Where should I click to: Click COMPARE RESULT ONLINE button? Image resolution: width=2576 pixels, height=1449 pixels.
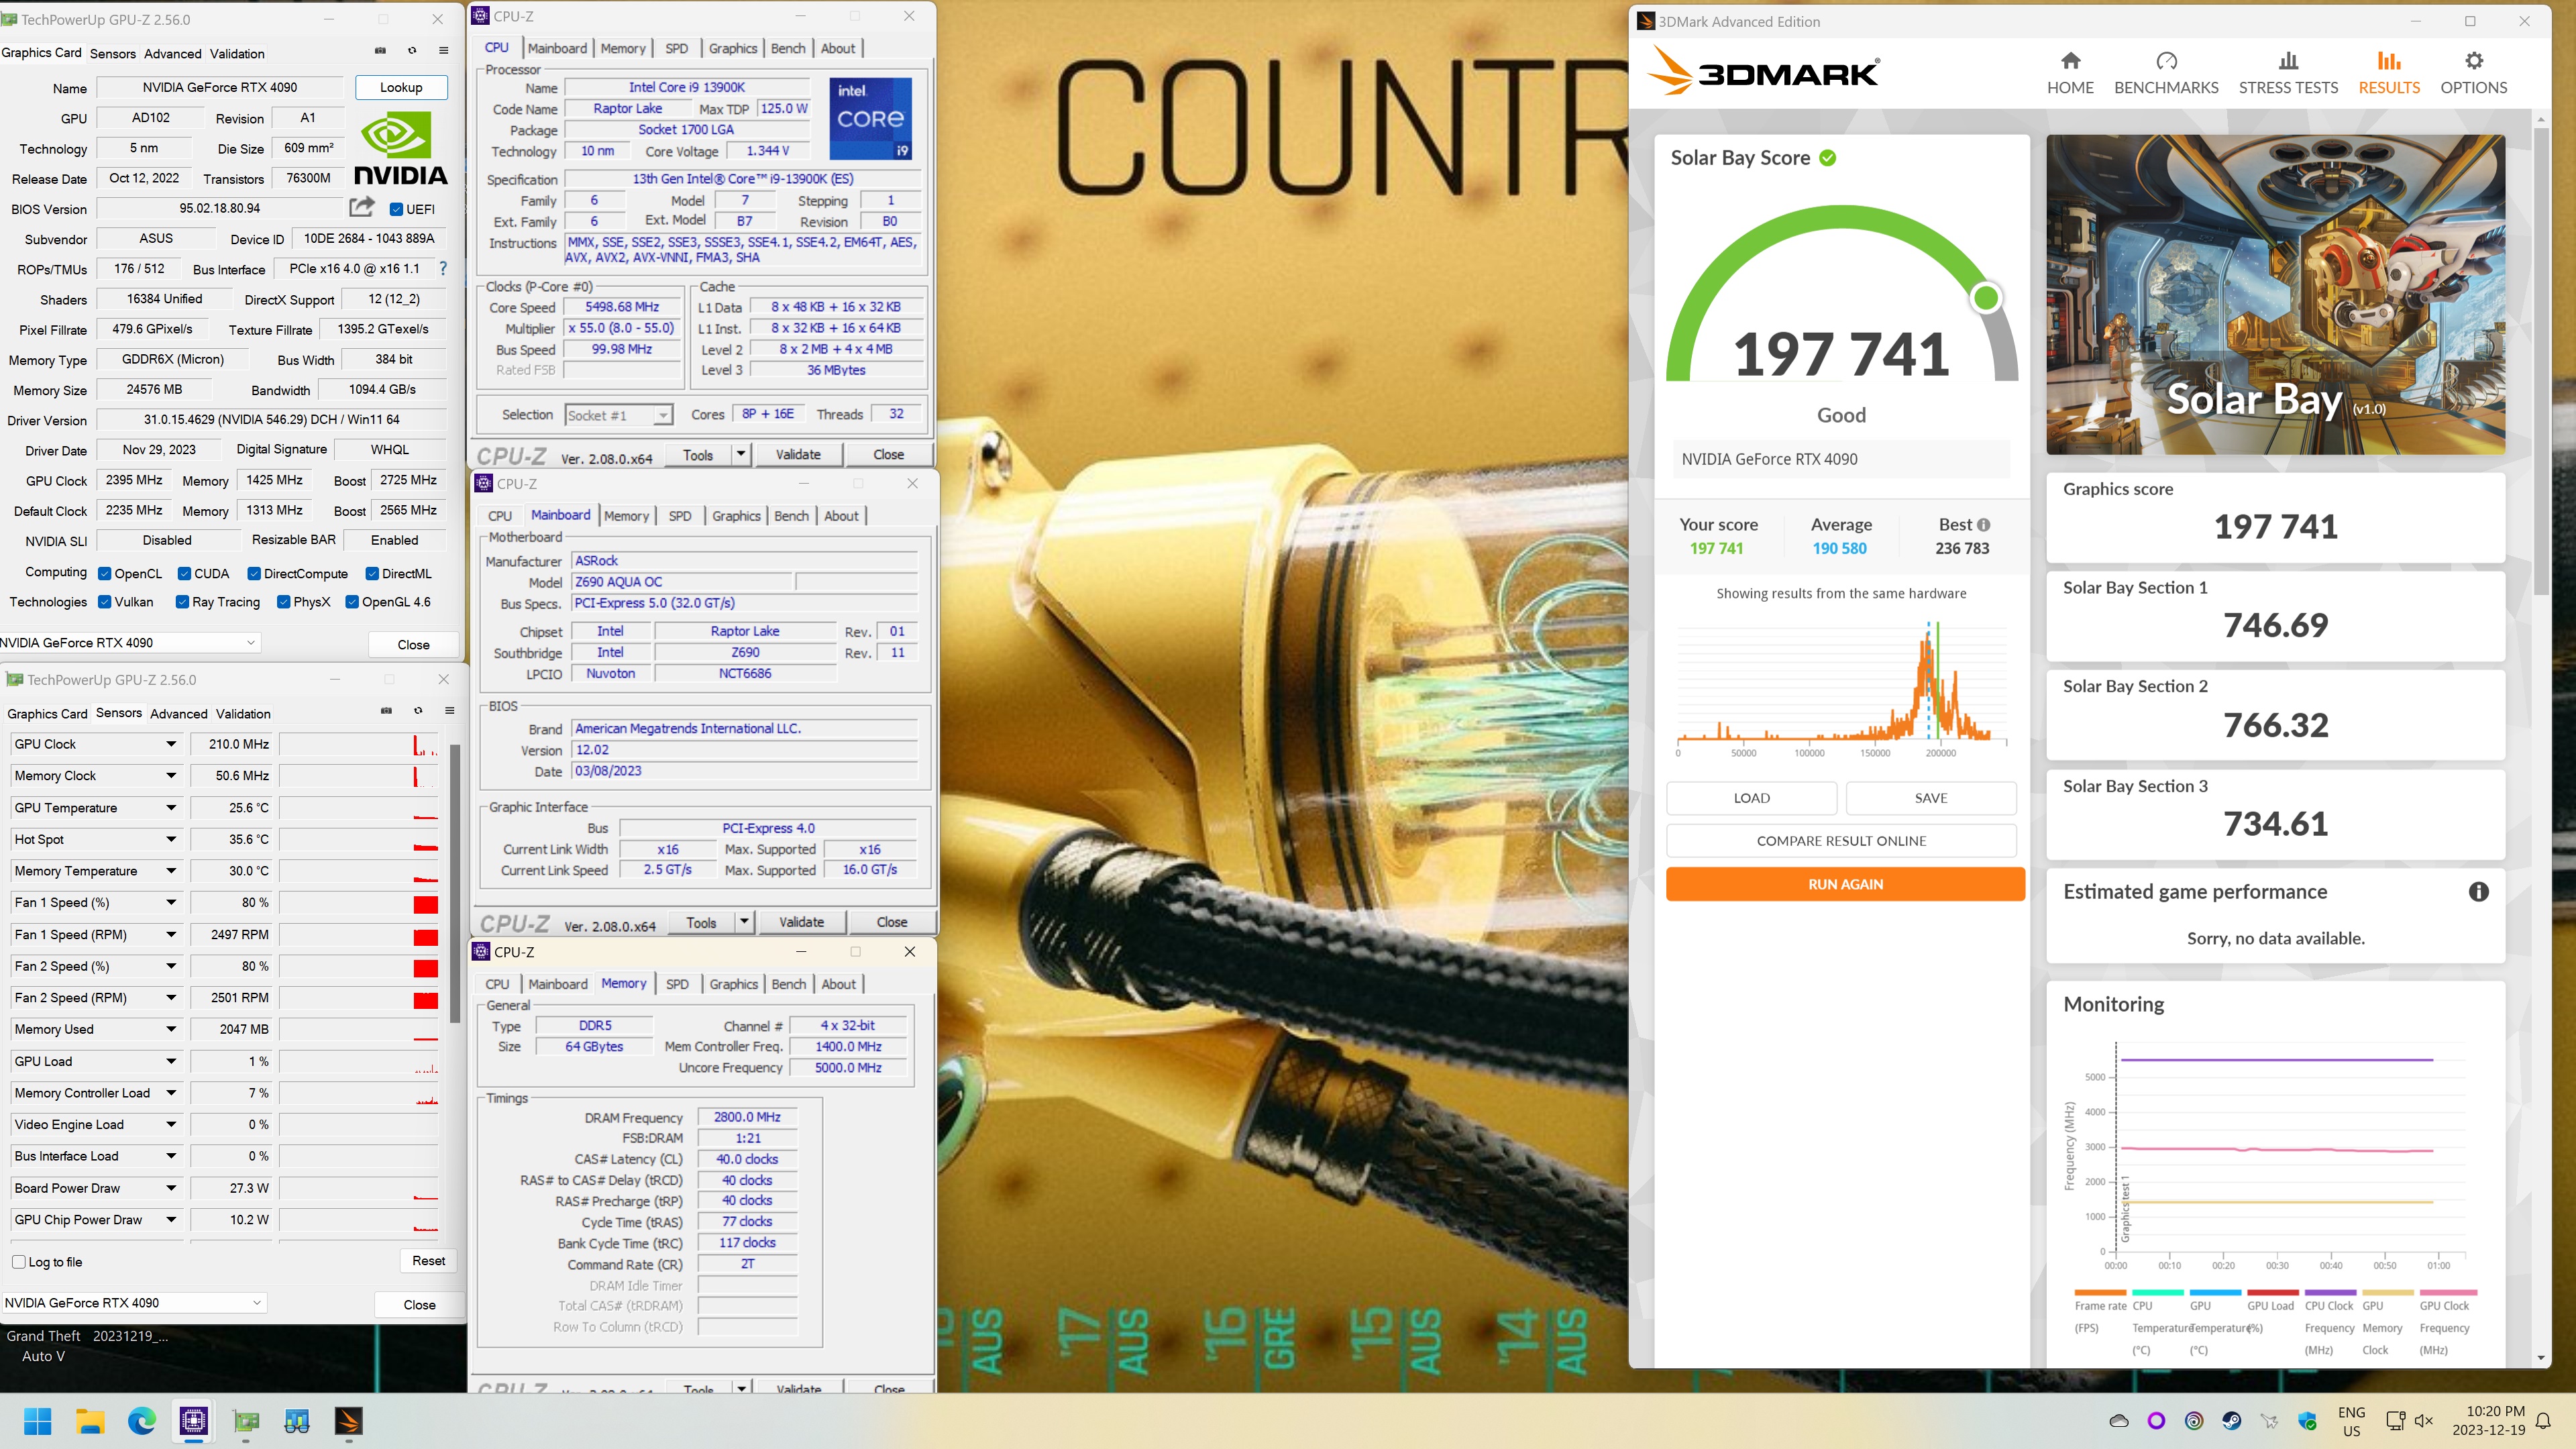click(1841, 841)
